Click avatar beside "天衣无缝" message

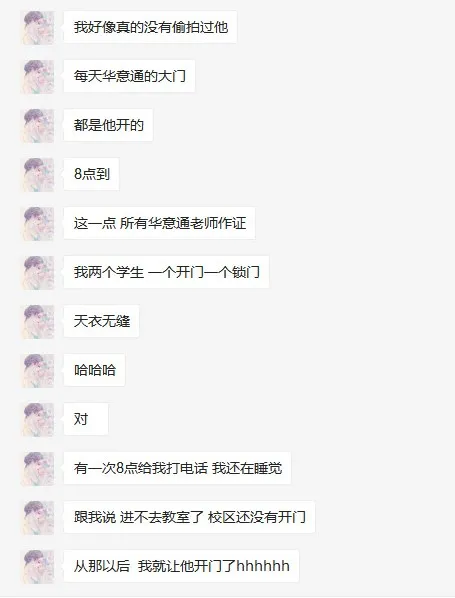click(x=38, y=322)
